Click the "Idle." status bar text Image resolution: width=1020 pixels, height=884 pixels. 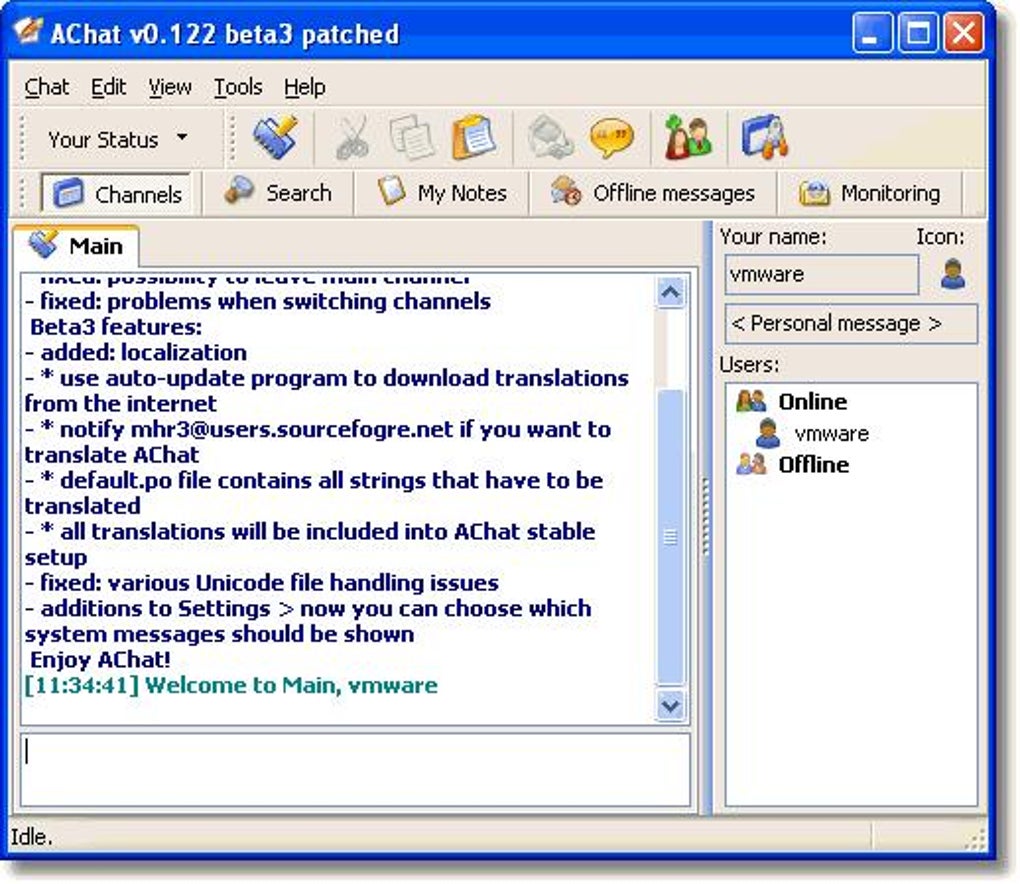coord(31,837)
